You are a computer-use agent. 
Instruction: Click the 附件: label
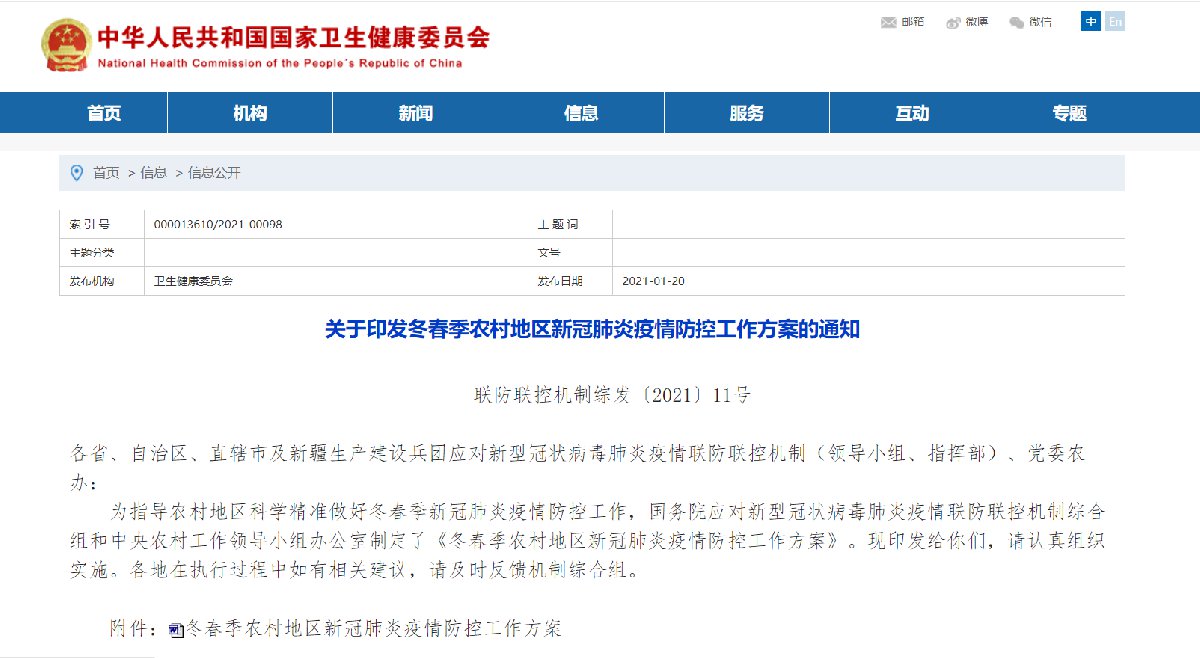pyautogui.click(x=133, y=630)
